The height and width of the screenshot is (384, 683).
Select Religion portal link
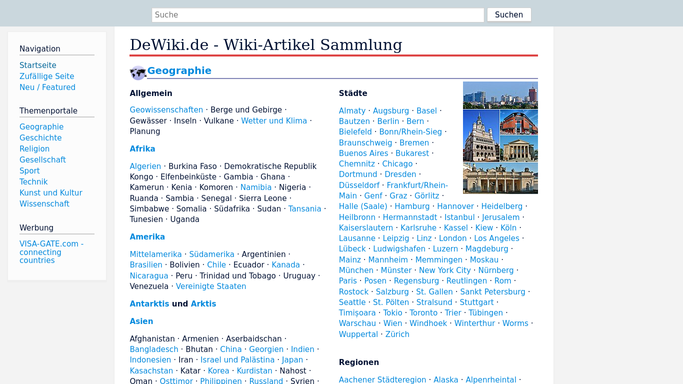pos(34,149)
